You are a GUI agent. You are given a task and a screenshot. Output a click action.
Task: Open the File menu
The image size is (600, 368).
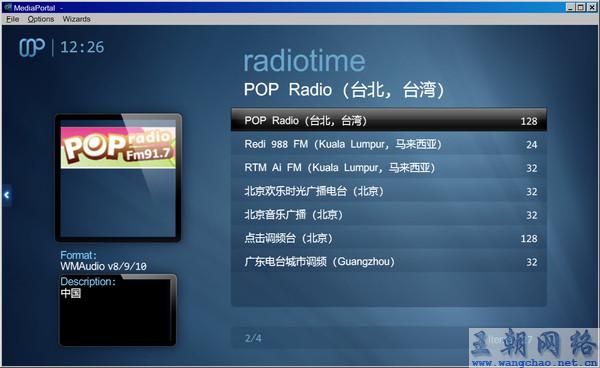tap(12, 19)
